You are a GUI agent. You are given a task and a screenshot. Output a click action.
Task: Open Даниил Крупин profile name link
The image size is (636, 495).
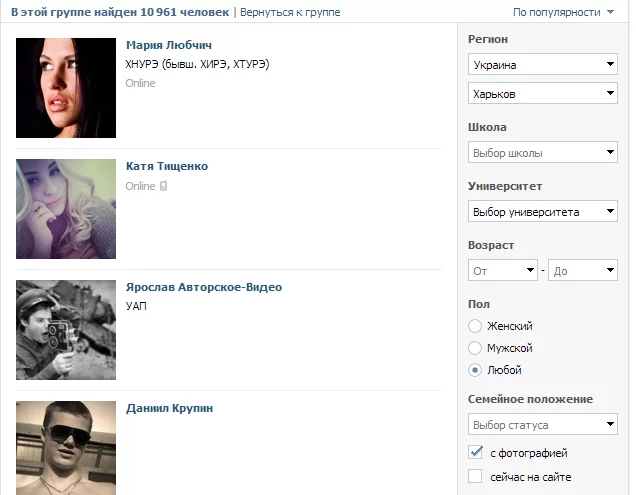[169, 408]
